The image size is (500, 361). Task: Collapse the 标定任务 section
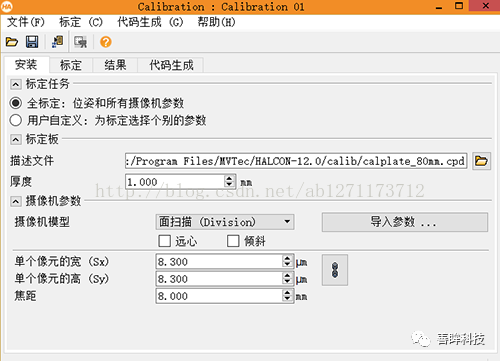(x=16, y=84)
